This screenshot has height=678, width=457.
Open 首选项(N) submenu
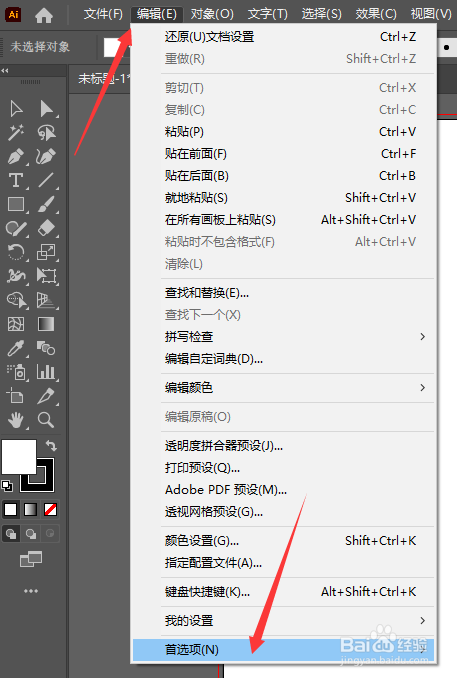click(x=283, y=649)
